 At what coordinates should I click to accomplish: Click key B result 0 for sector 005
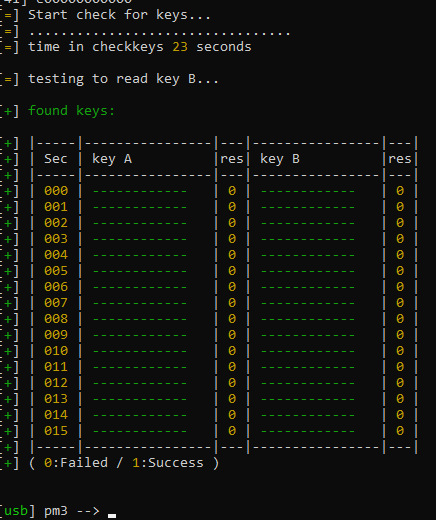(400, 271)
